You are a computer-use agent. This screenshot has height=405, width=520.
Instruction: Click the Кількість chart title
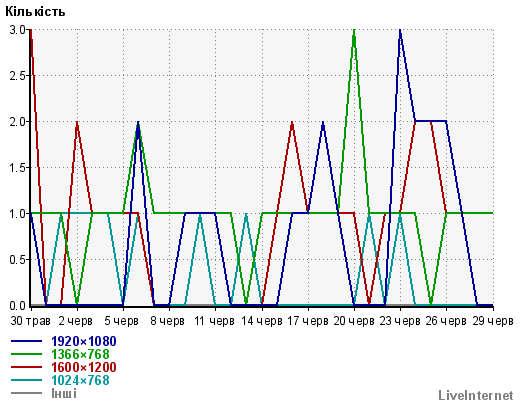tap(35, 12)
